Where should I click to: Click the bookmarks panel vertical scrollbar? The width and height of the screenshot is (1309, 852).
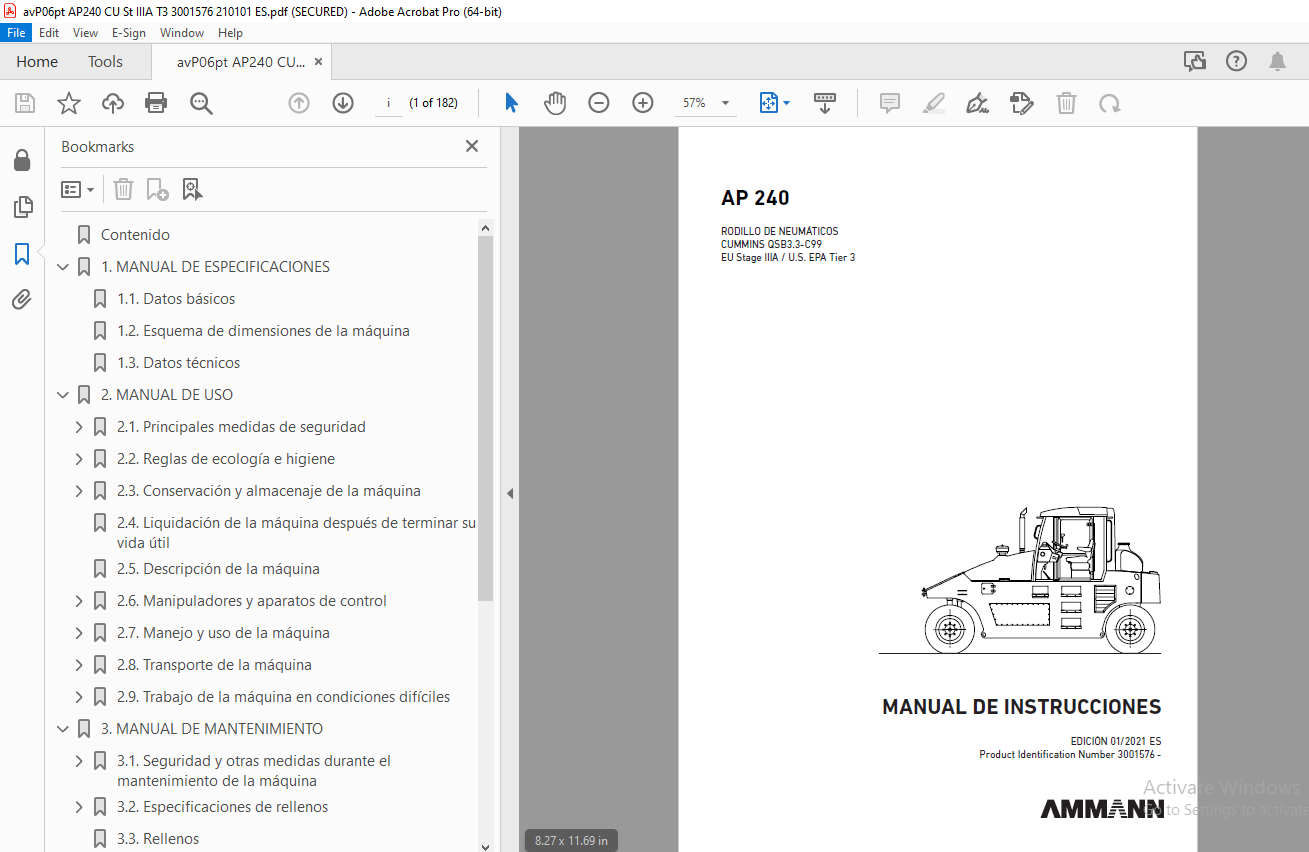[486, 418]
